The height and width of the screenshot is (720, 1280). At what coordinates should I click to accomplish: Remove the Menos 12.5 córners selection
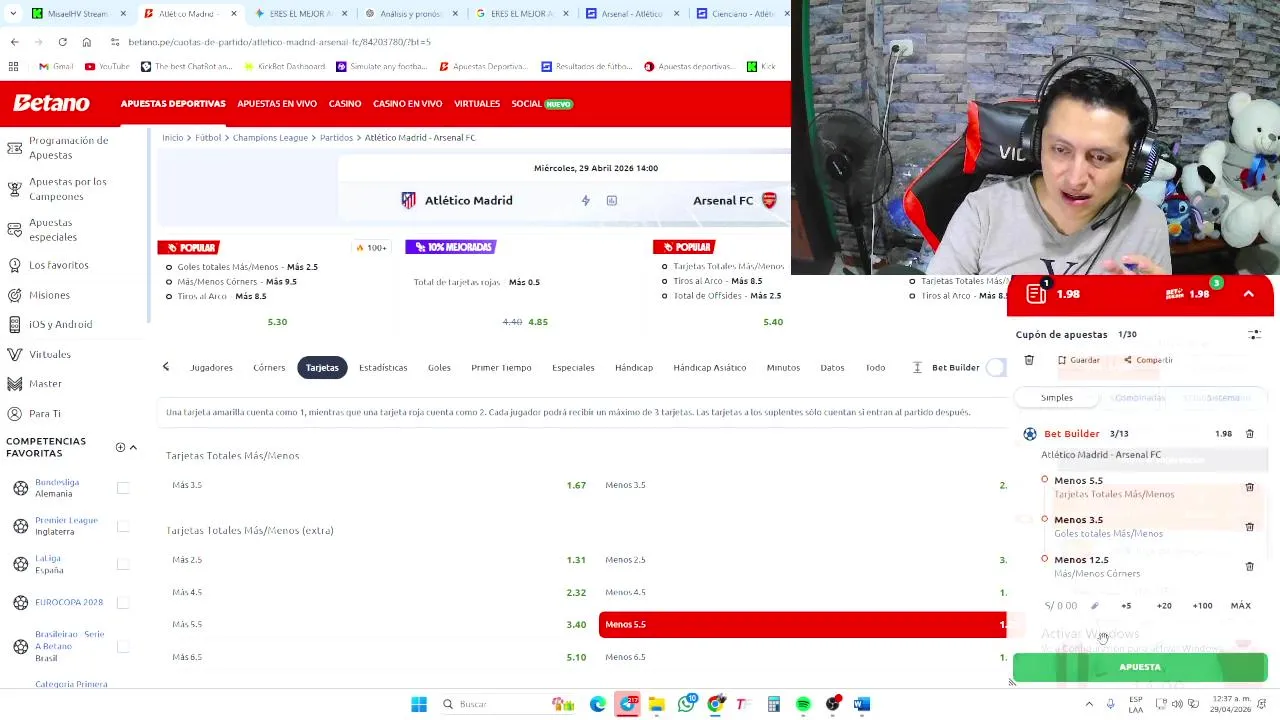pos(1249,567)
